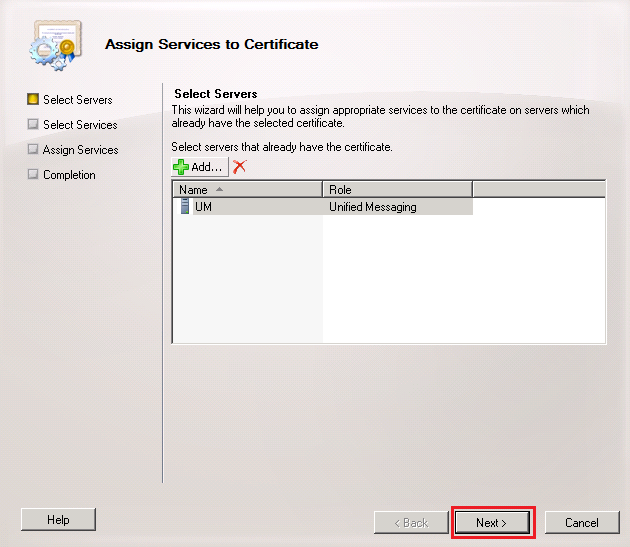Screen dimensions: 630x547
Task: Click the Select Services step label
Action: pyautogui.click(x=80, y=125)
